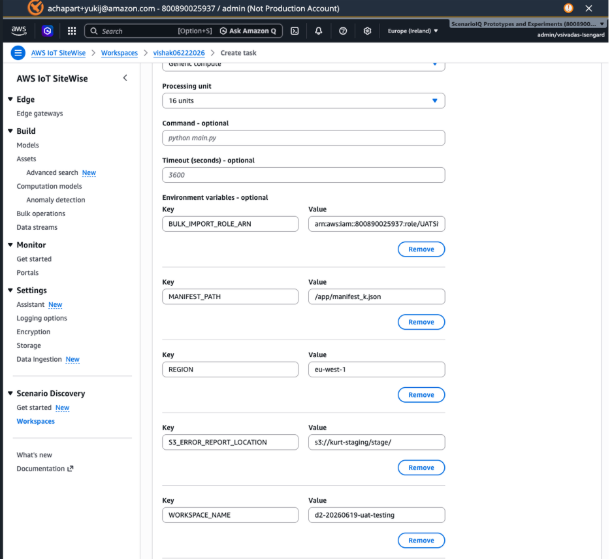The image size is (609, 559).
Task: Edit the s3://kurt-staging/stage/ value field
Action: 377,442
